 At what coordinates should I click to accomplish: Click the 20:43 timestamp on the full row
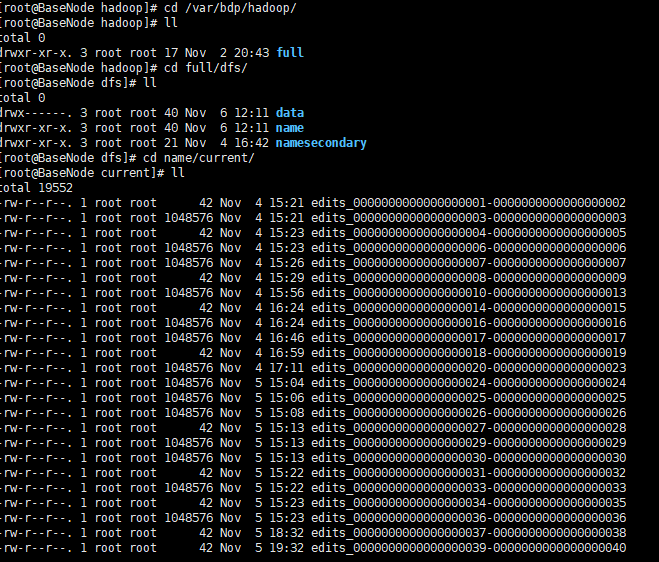[251, 53]
